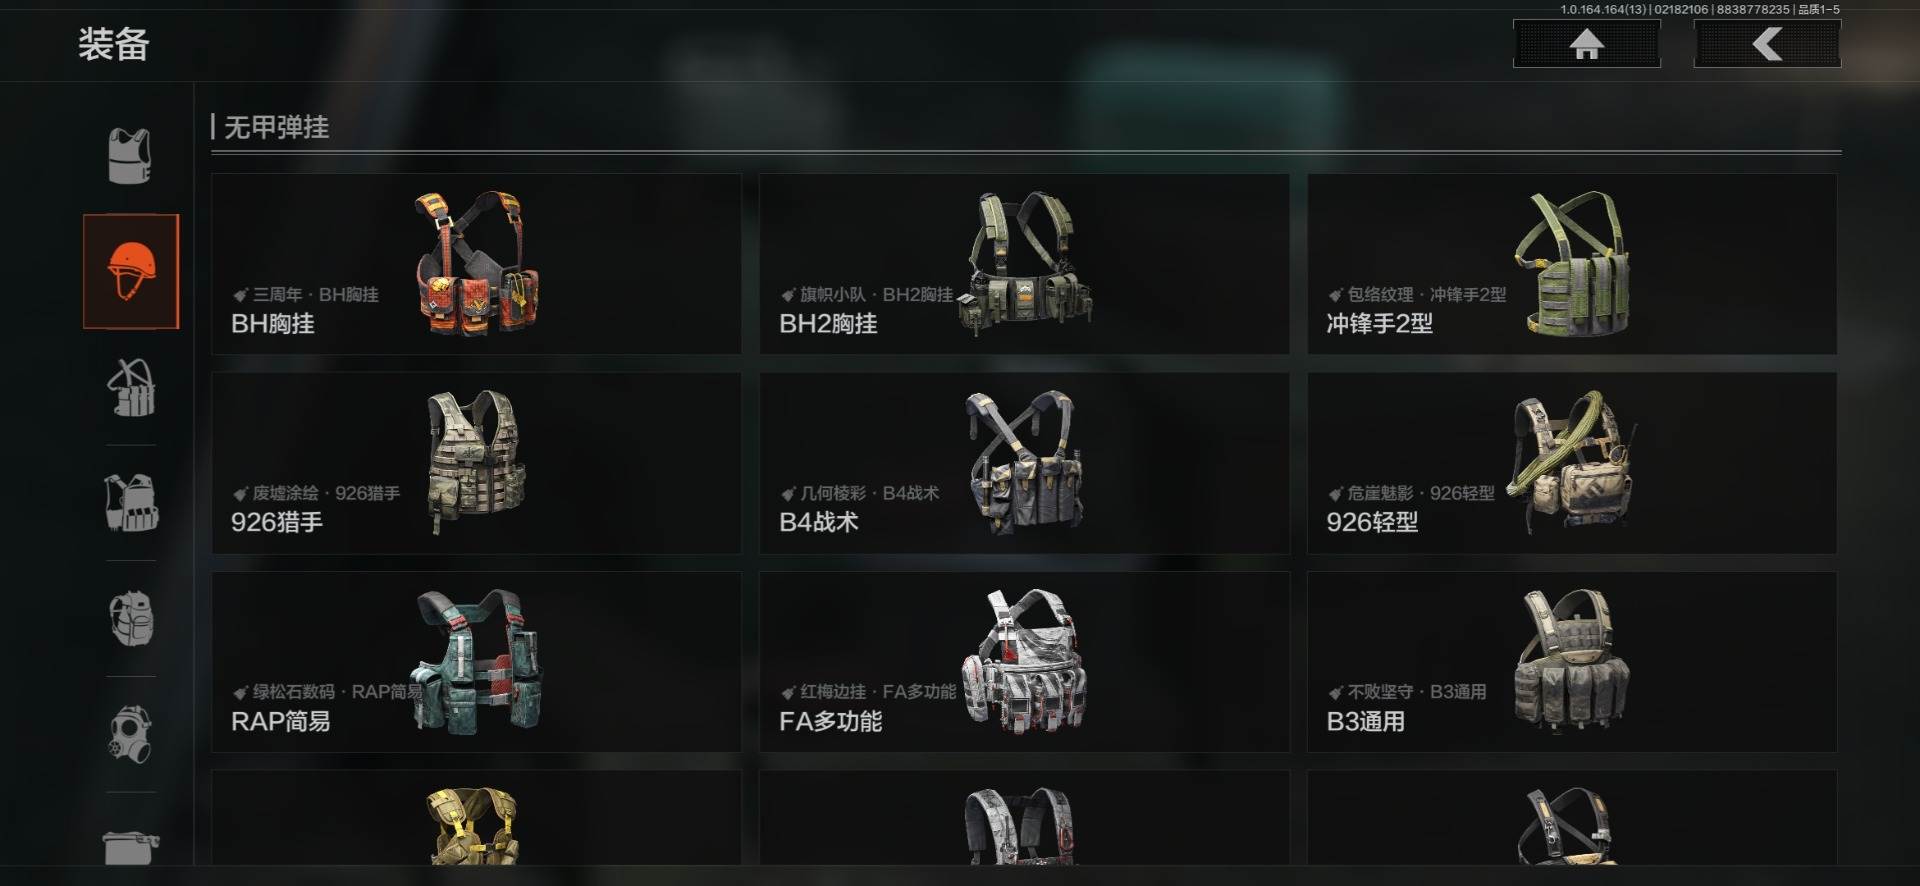Open the yellow rig in bottom row

(x=476, y=818)
